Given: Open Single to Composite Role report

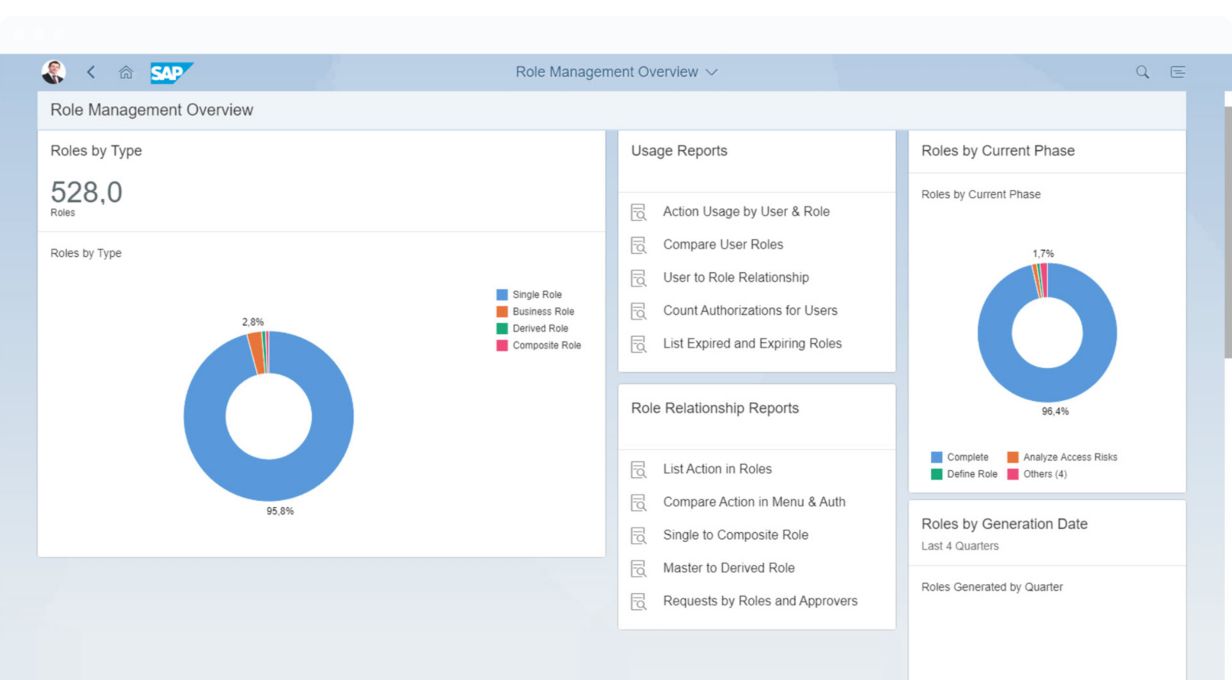Looking at the screenshot, I should (x=735, y=535).
